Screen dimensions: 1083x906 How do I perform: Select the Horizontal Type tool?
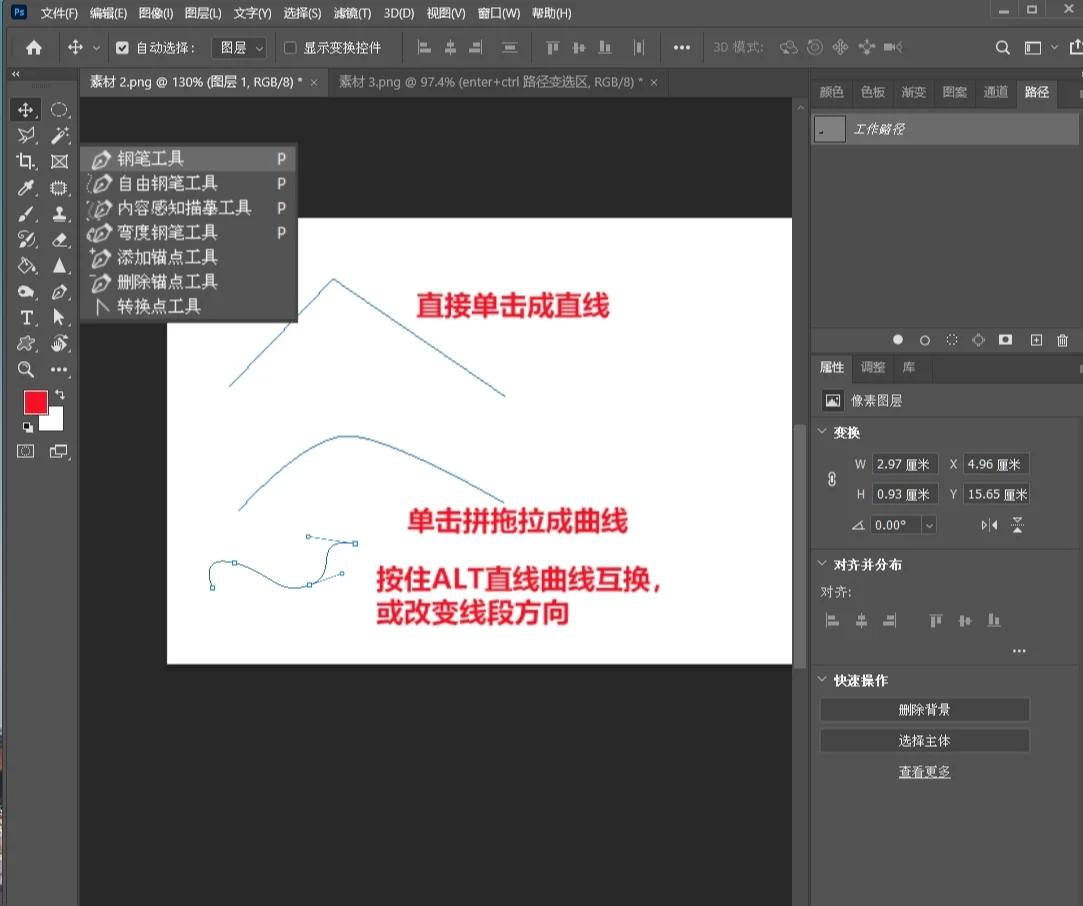pos(25,318)
